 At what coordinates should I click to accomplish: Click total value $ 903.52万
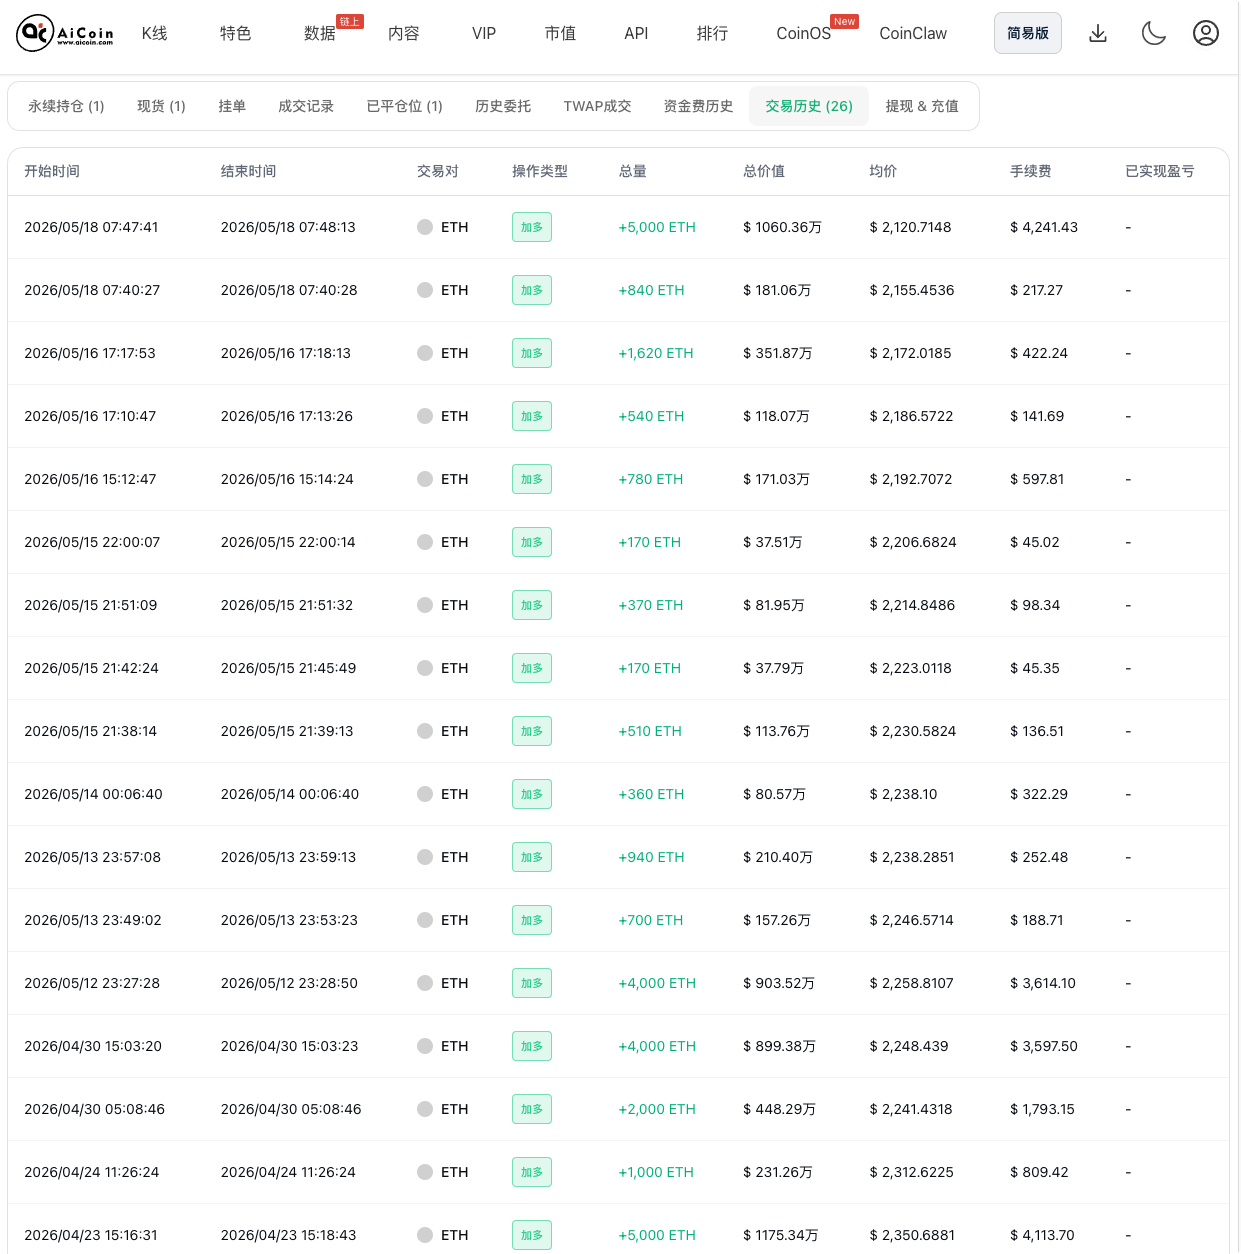(x=779, y=983)
